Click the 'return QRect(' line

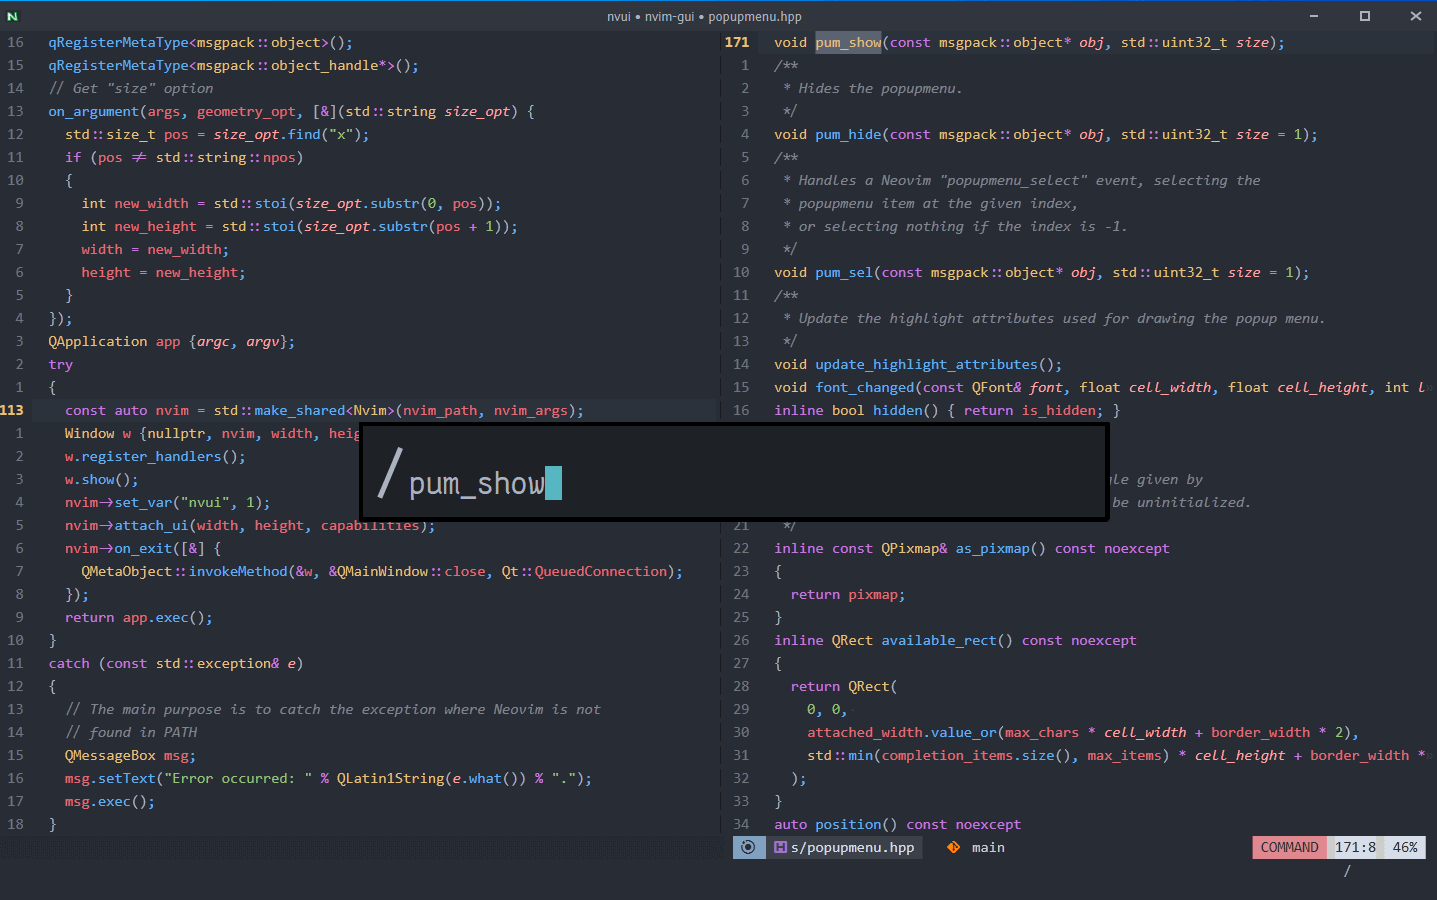tap(844, 686)
